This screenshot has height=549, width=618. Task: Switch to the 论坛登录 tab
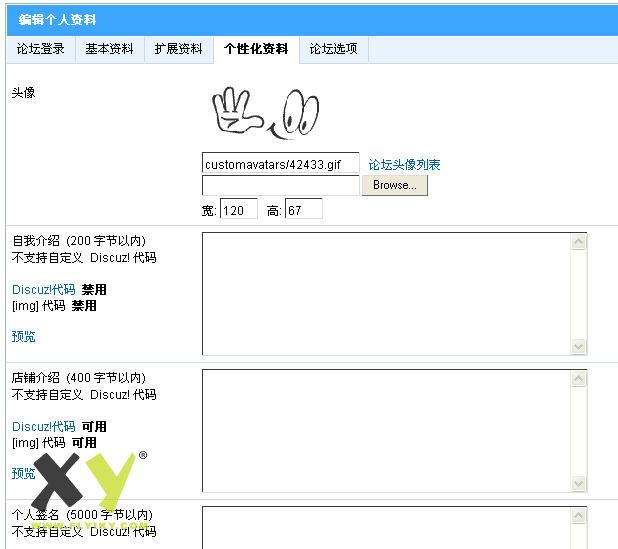(x=41, y=49)
